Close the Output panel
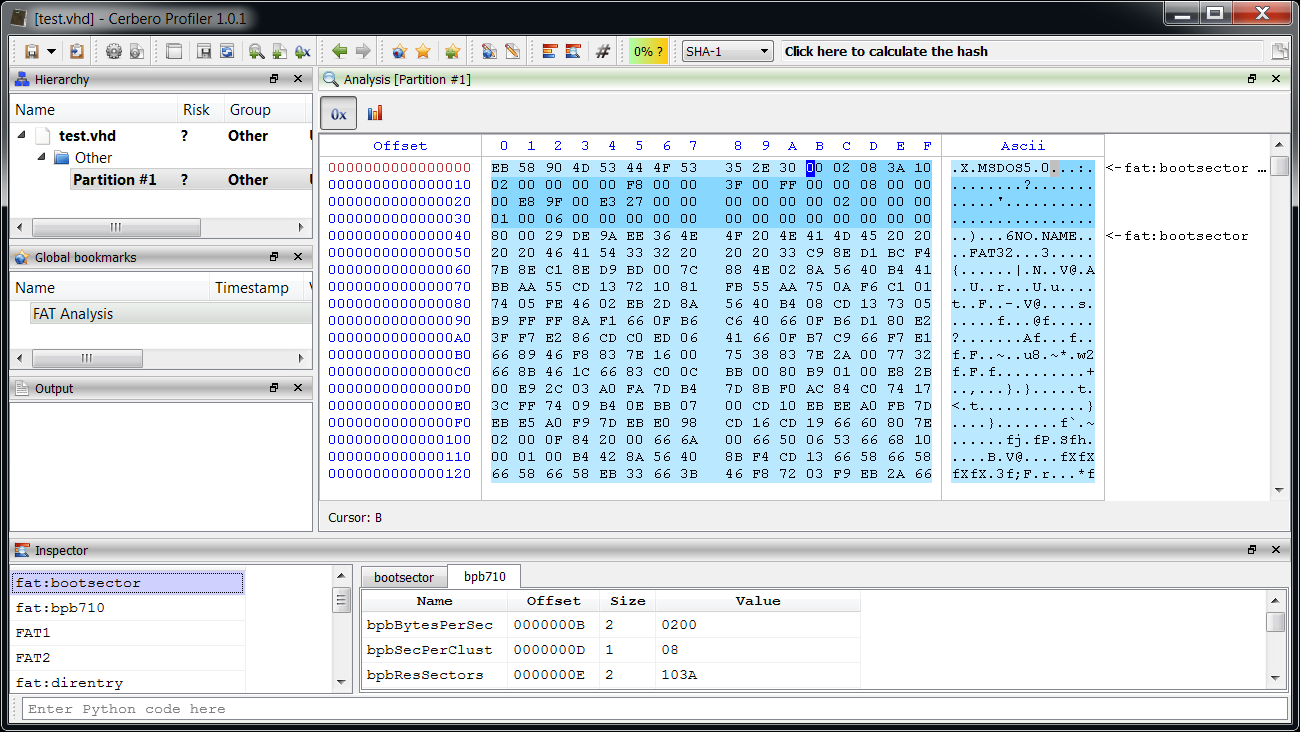The image size is (1300, 732). (x=297, y=388)
